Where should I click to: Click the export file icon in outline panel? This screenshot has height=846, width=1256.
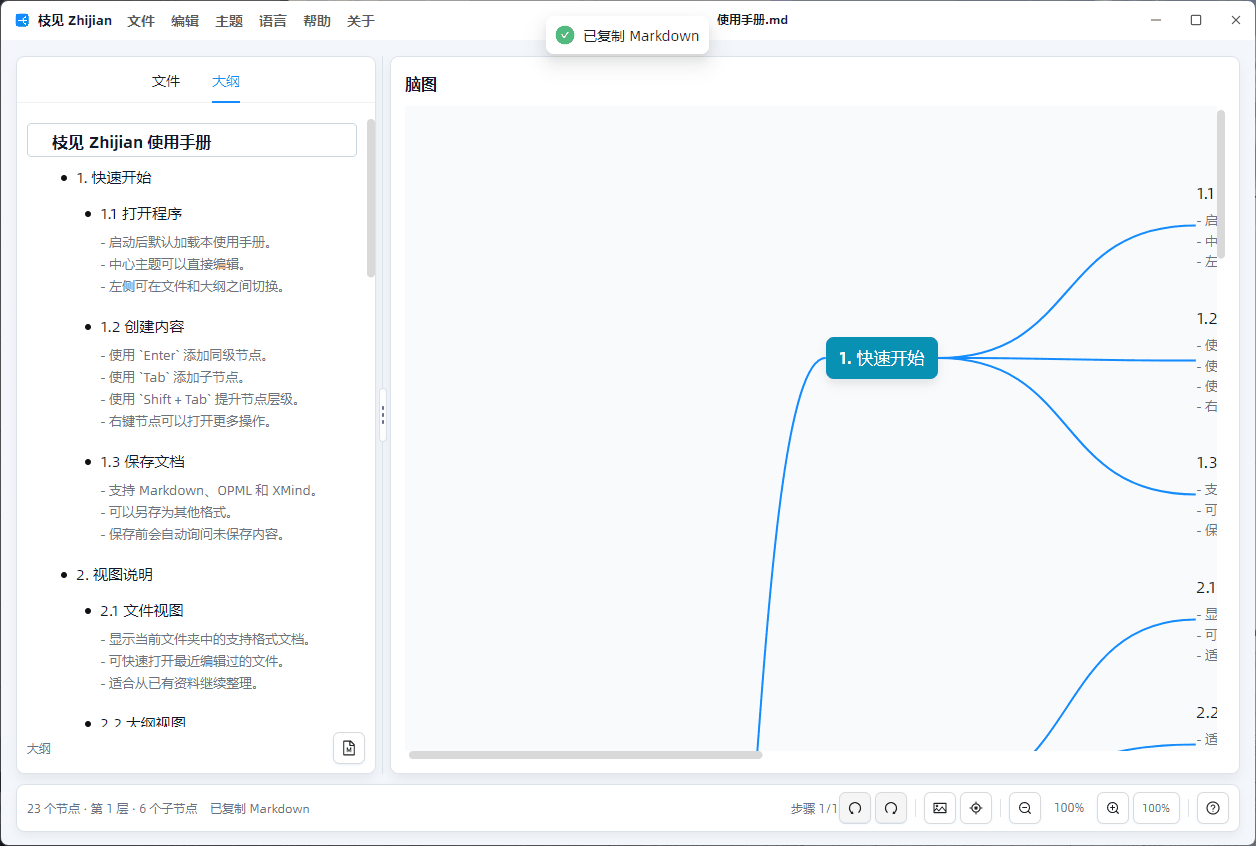tap(349, 748)
